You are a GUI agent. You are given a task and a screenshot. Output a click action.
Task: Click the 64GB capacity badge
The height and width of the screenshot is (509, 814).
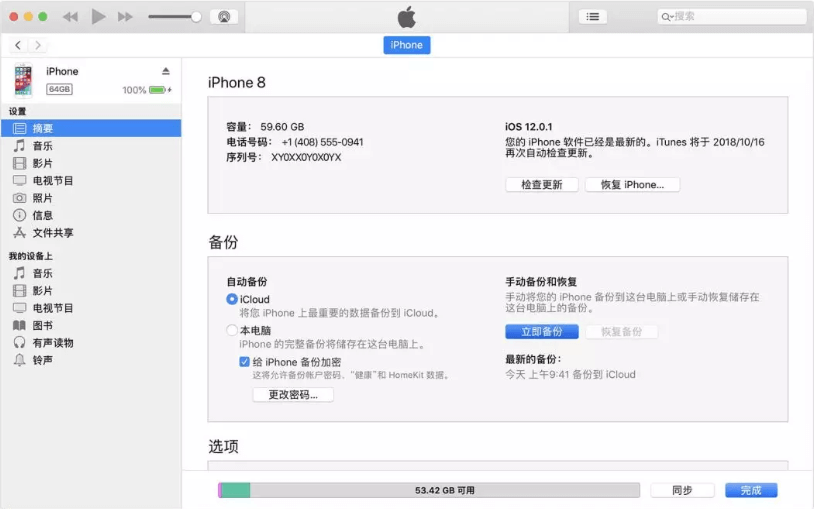(x=59, y=89)
